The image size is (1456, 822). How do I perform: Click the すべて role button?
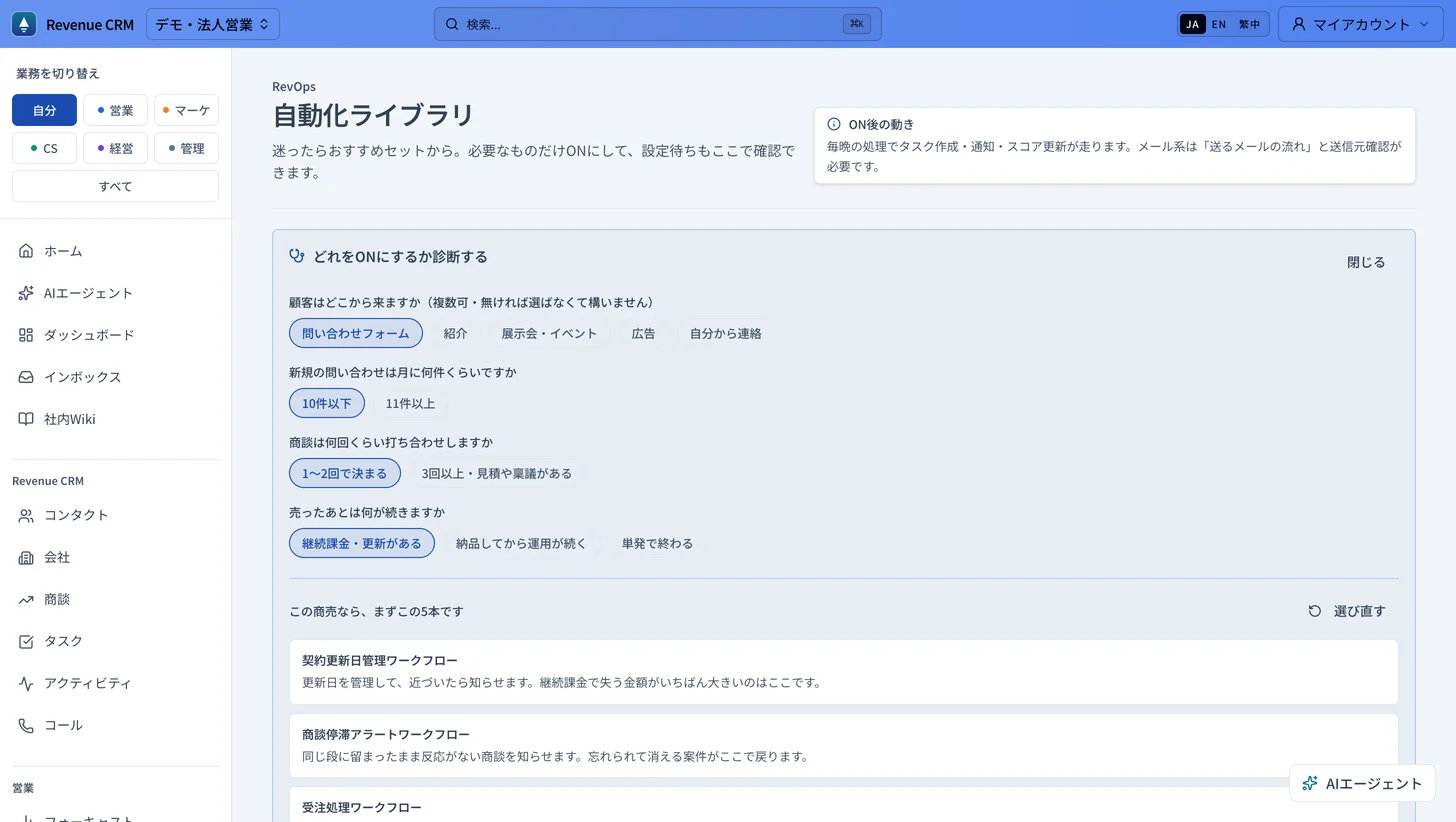point(115,186)
